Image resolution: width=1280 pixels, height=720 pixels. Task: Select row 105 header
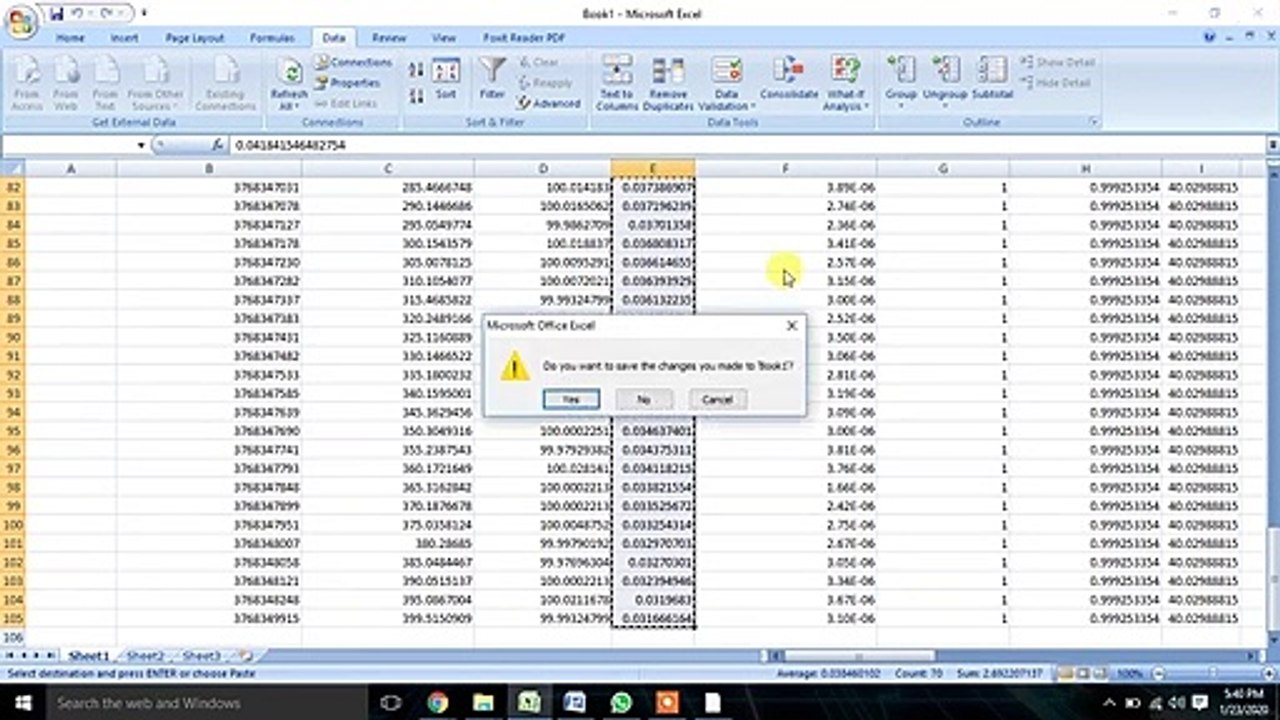coord(15,618)
